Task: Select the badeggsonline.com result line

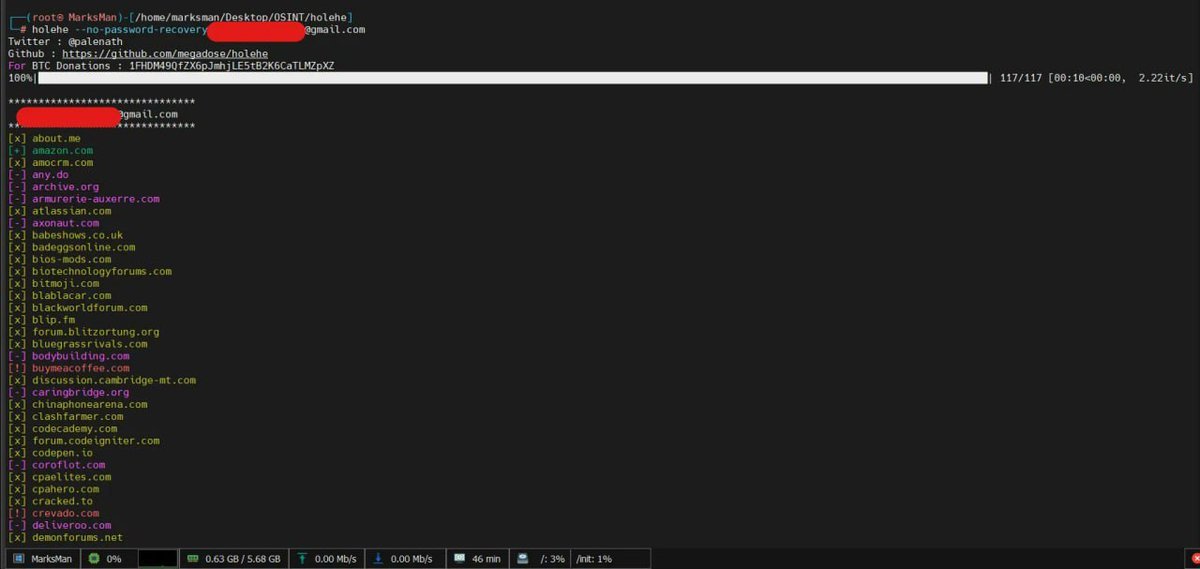Action: point(72,247)
